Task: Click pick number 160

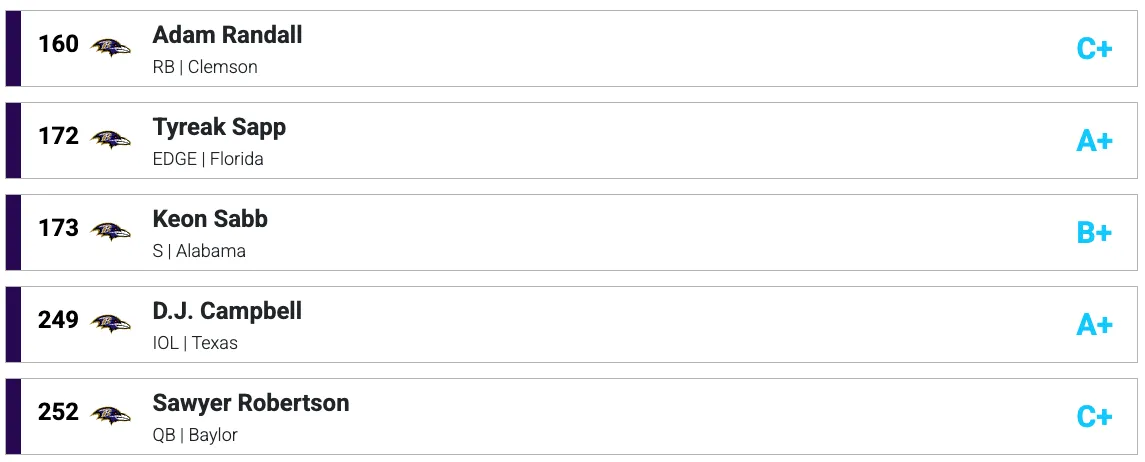Action: tap(58, 45)
